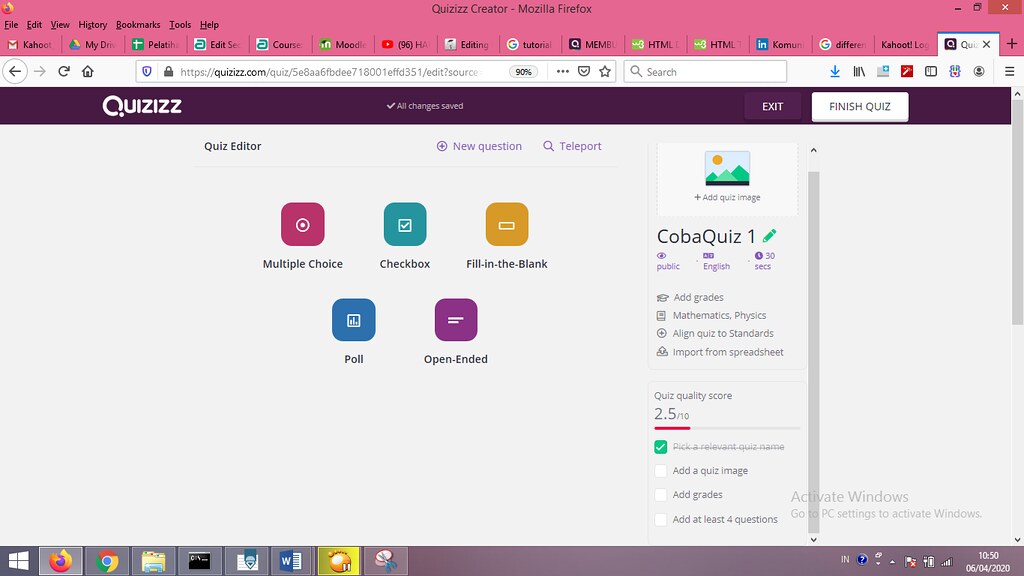
Task: Open the File menu
Action: [x=11, y=25]
